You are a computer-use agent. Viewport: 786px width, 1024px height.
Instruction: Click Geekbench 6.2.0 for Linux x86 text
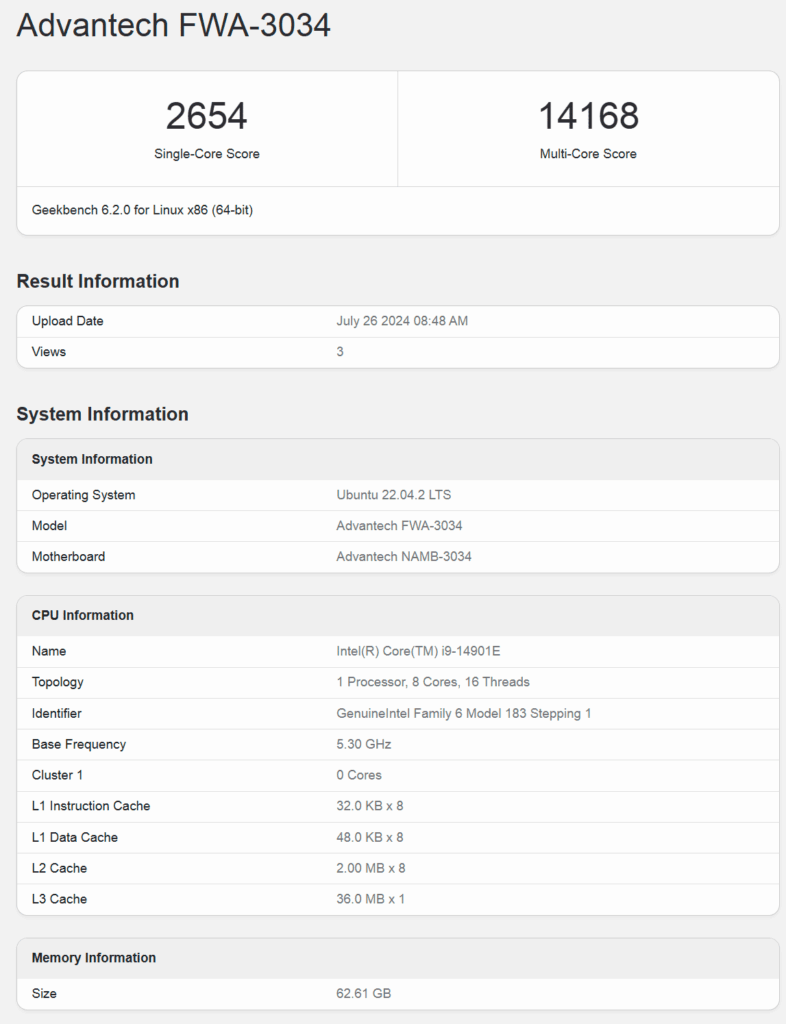tap(142, 210)
